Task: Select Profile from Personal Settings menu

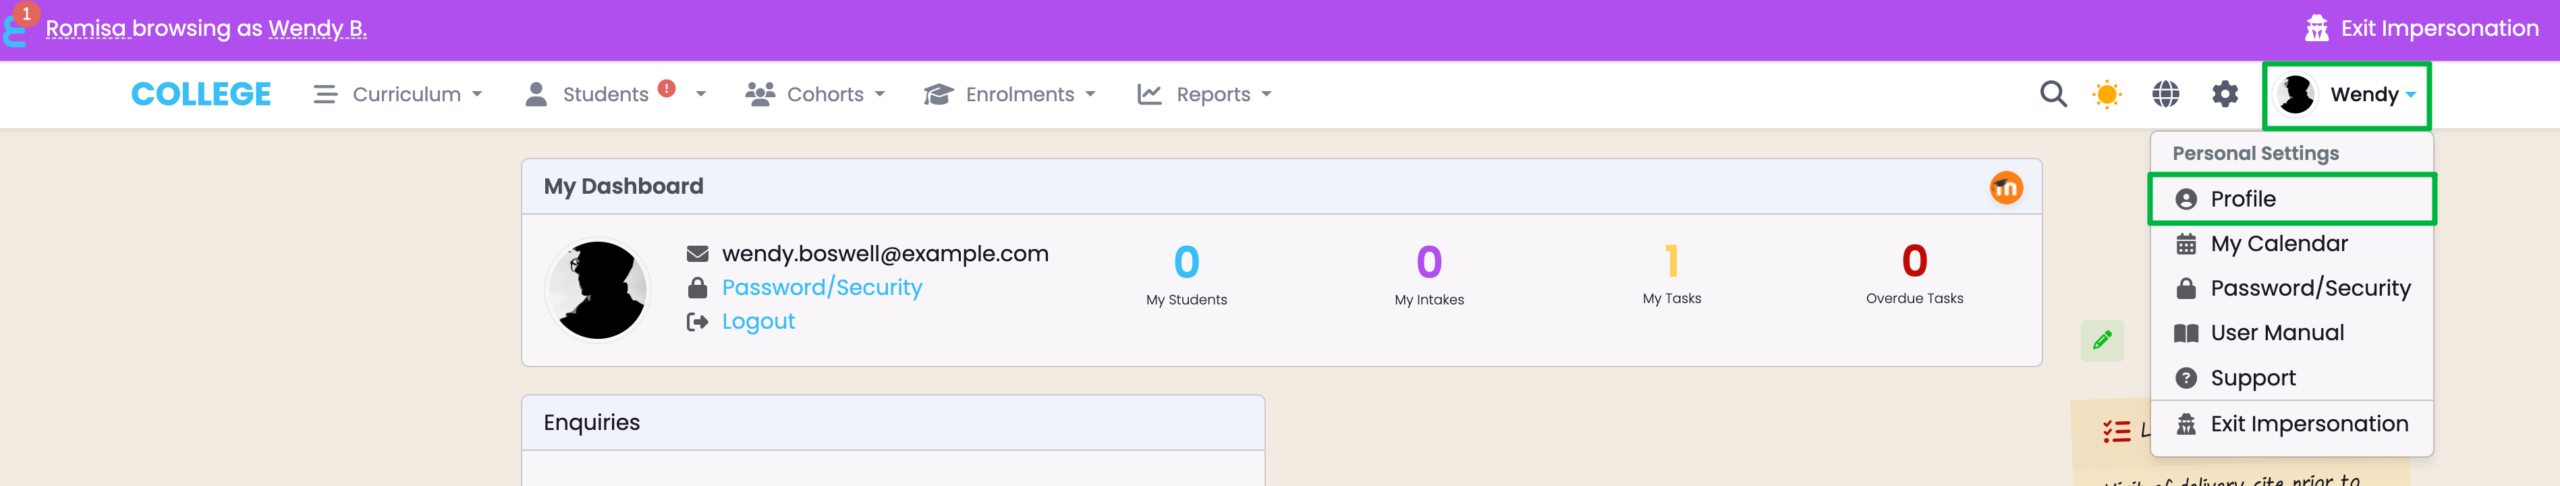Action: (x=2243, y=199)
